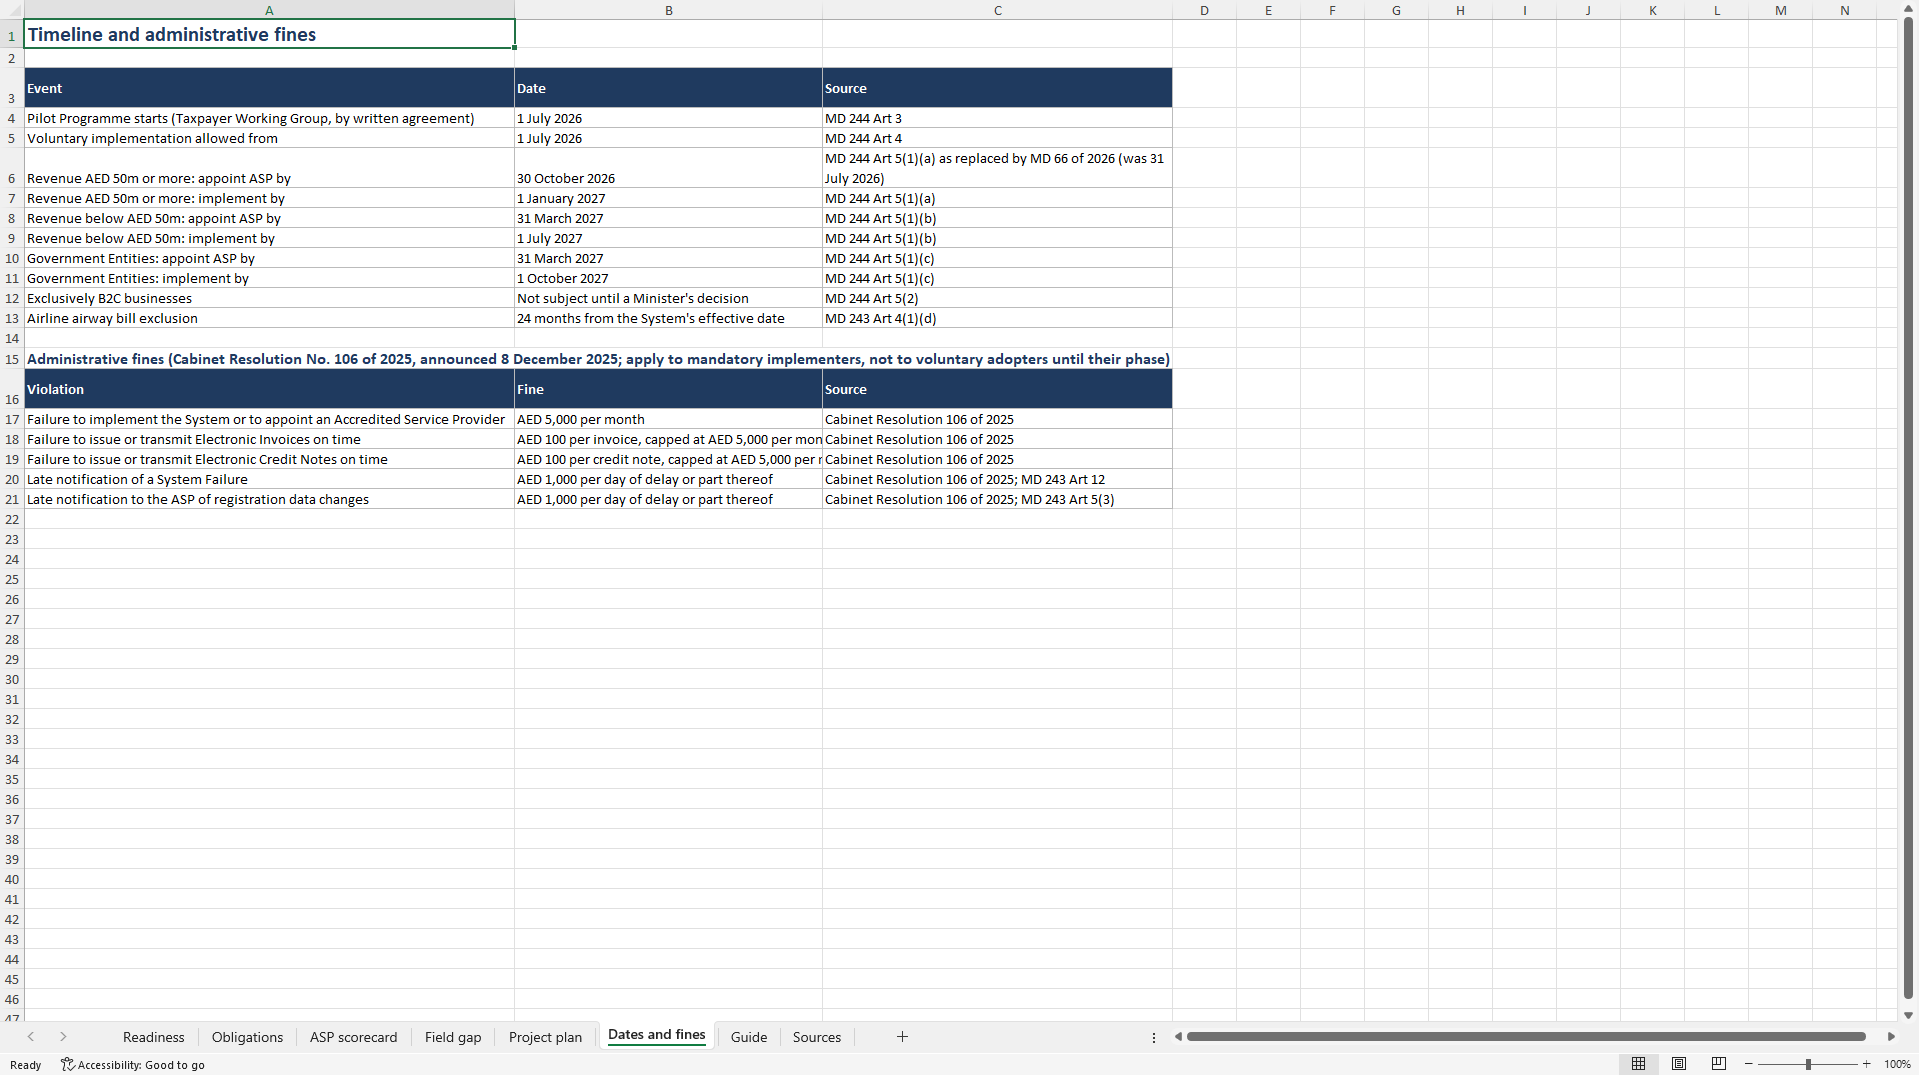Click 'Source' header in row 3
Viewport: 1919px width, 1075px height.
coord(997,88)
